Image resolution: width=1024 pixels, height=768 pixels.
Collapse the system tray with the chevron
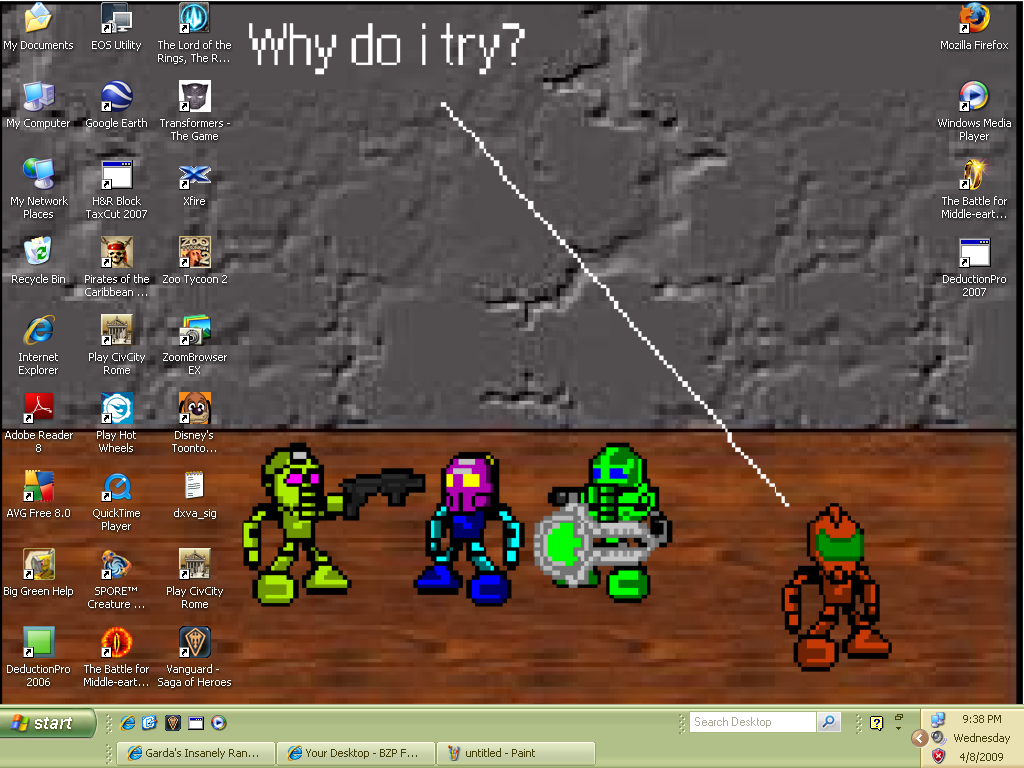(920, 738)
